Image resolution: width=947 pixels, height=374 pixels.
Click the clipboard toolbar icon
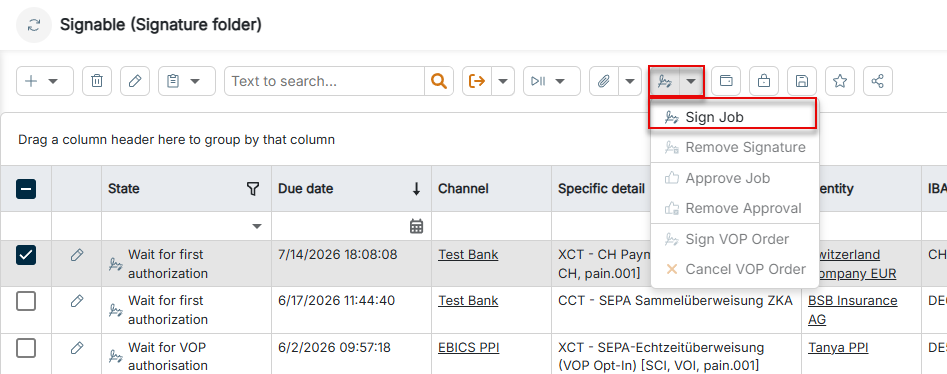[173, 81]
